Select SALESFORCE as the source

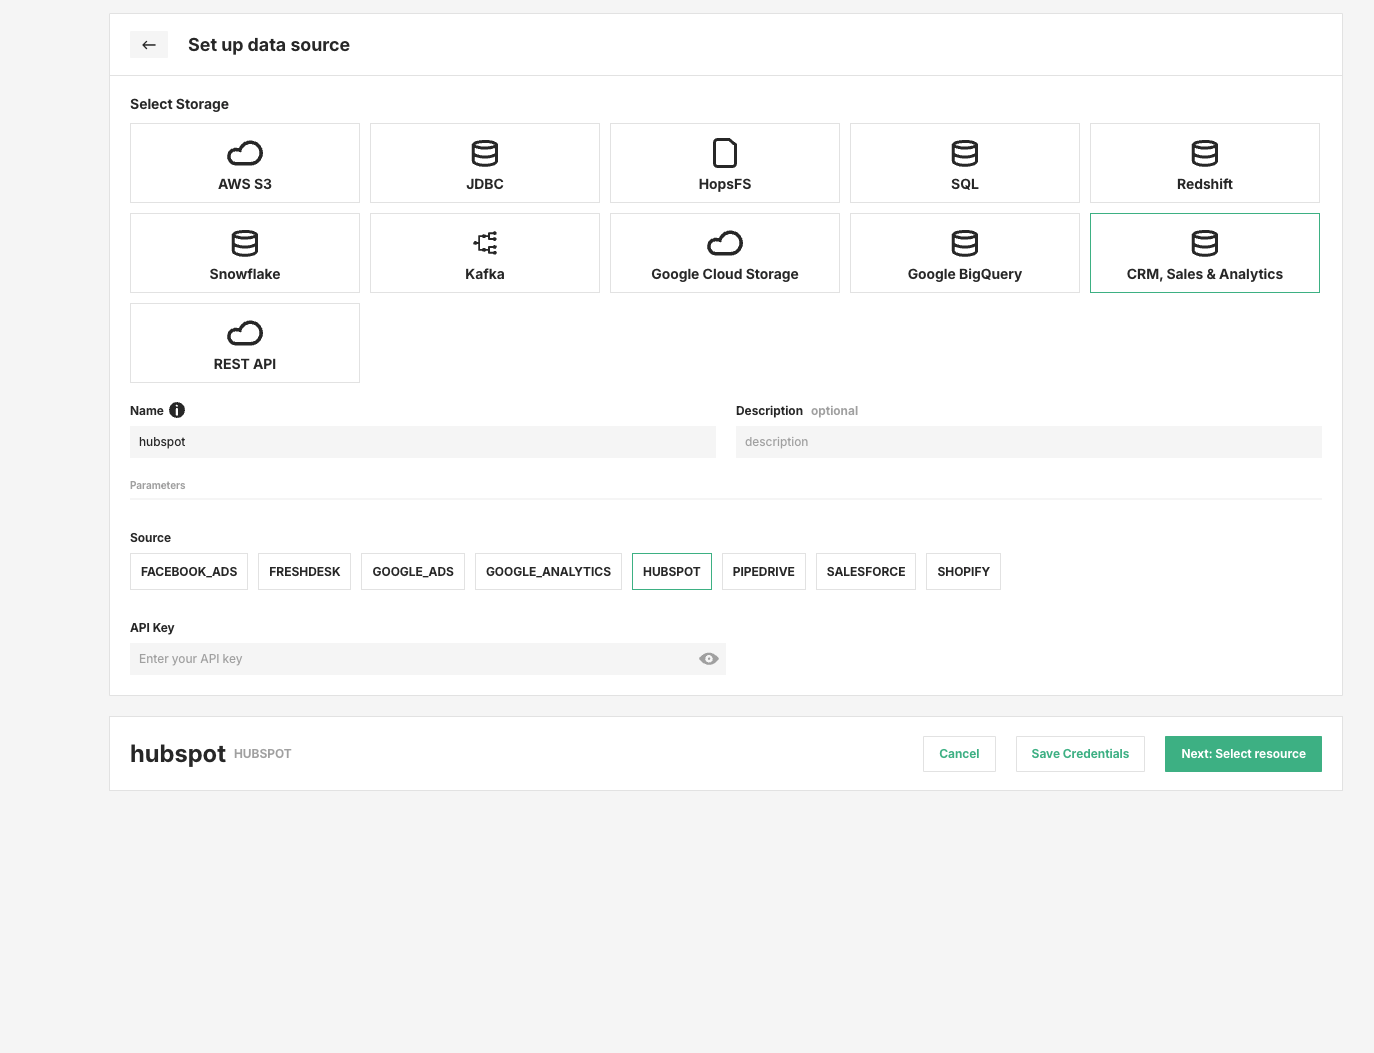point(865,571)
